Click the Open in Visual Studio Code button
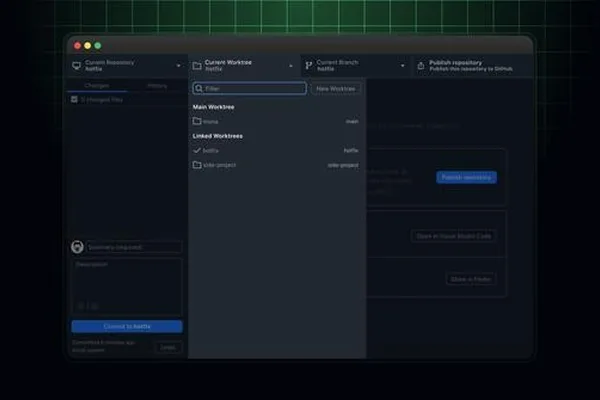Screen dimensions: 600x400 click(x=453, y=236)
